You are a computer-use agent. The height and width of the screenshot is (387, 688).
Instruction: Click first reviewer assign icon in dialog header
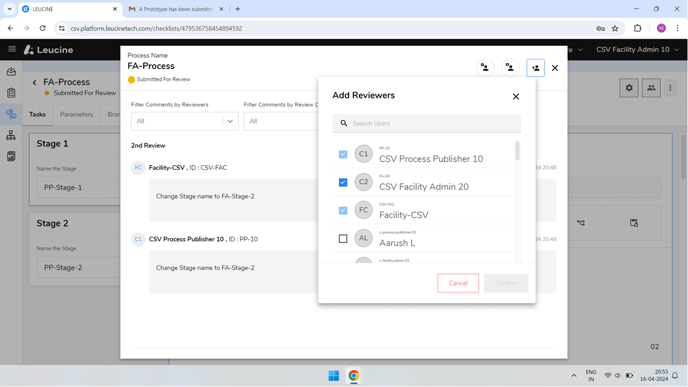485,68
